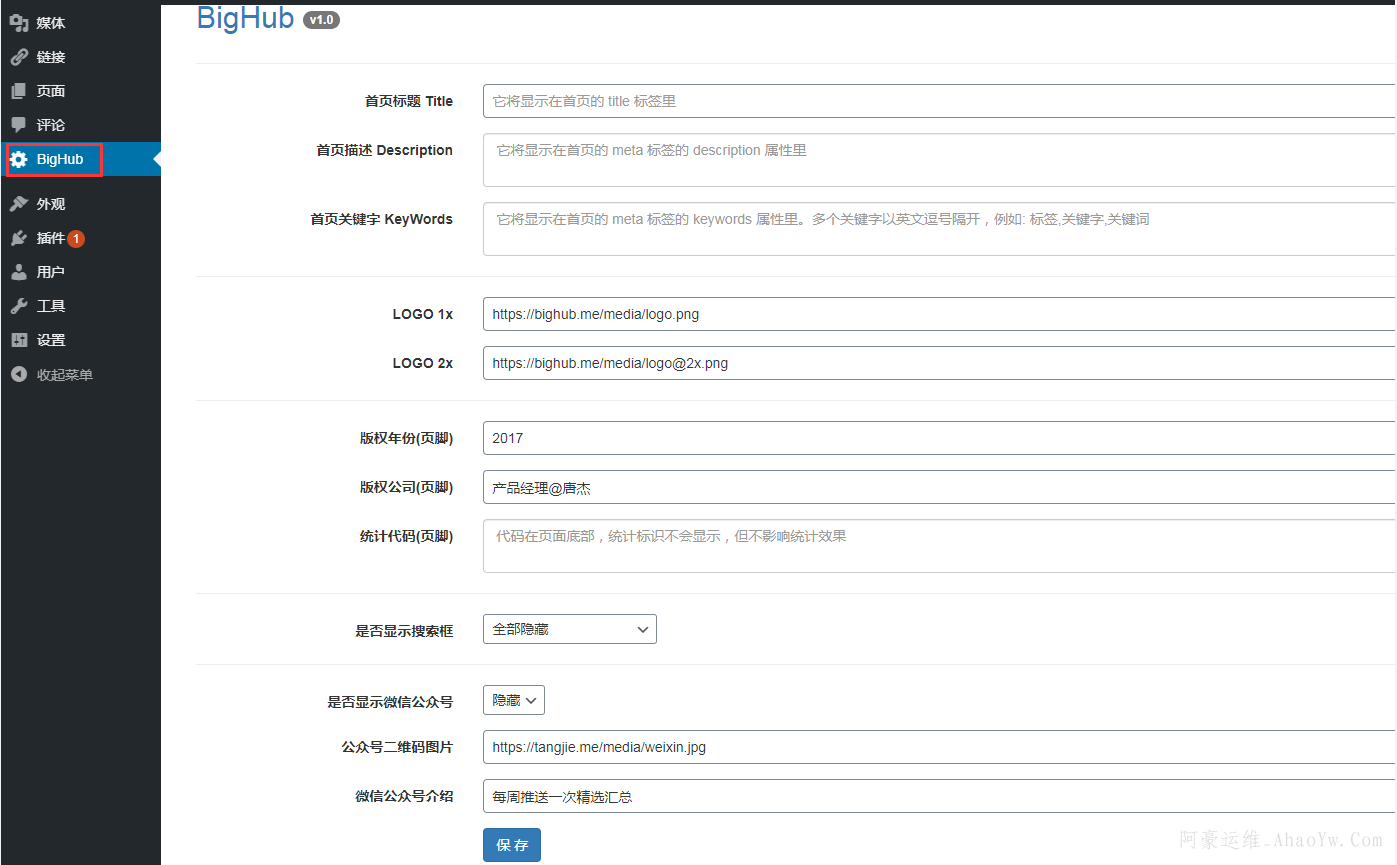Click the 版权年份(页脚) label
The image size is (1397, 865).
pos(407,438)
